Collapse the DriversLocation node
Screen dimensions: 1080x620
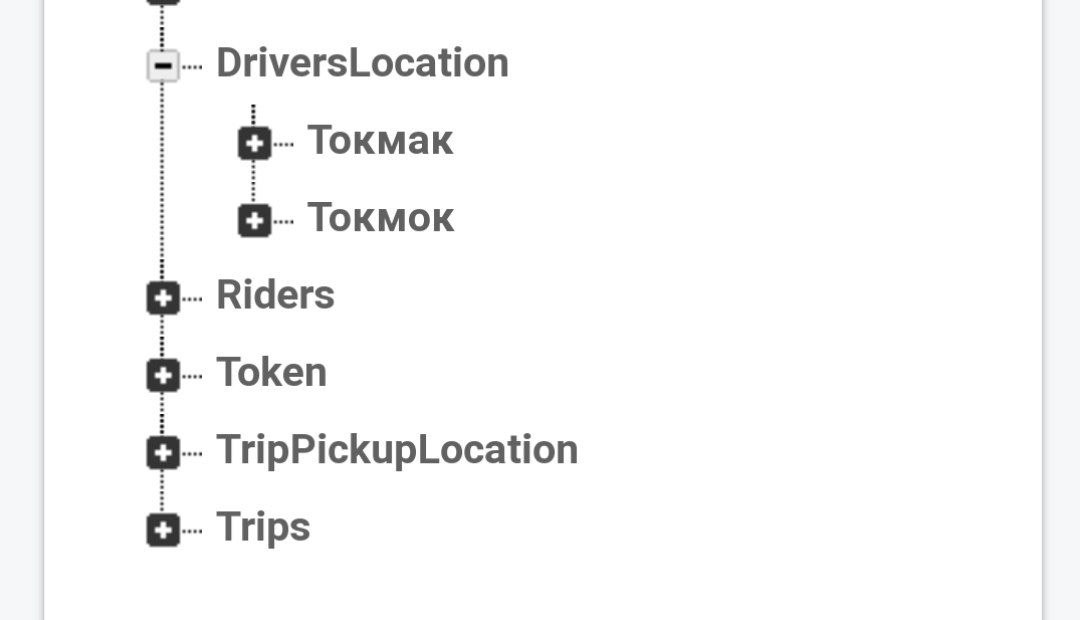[163, 66]
